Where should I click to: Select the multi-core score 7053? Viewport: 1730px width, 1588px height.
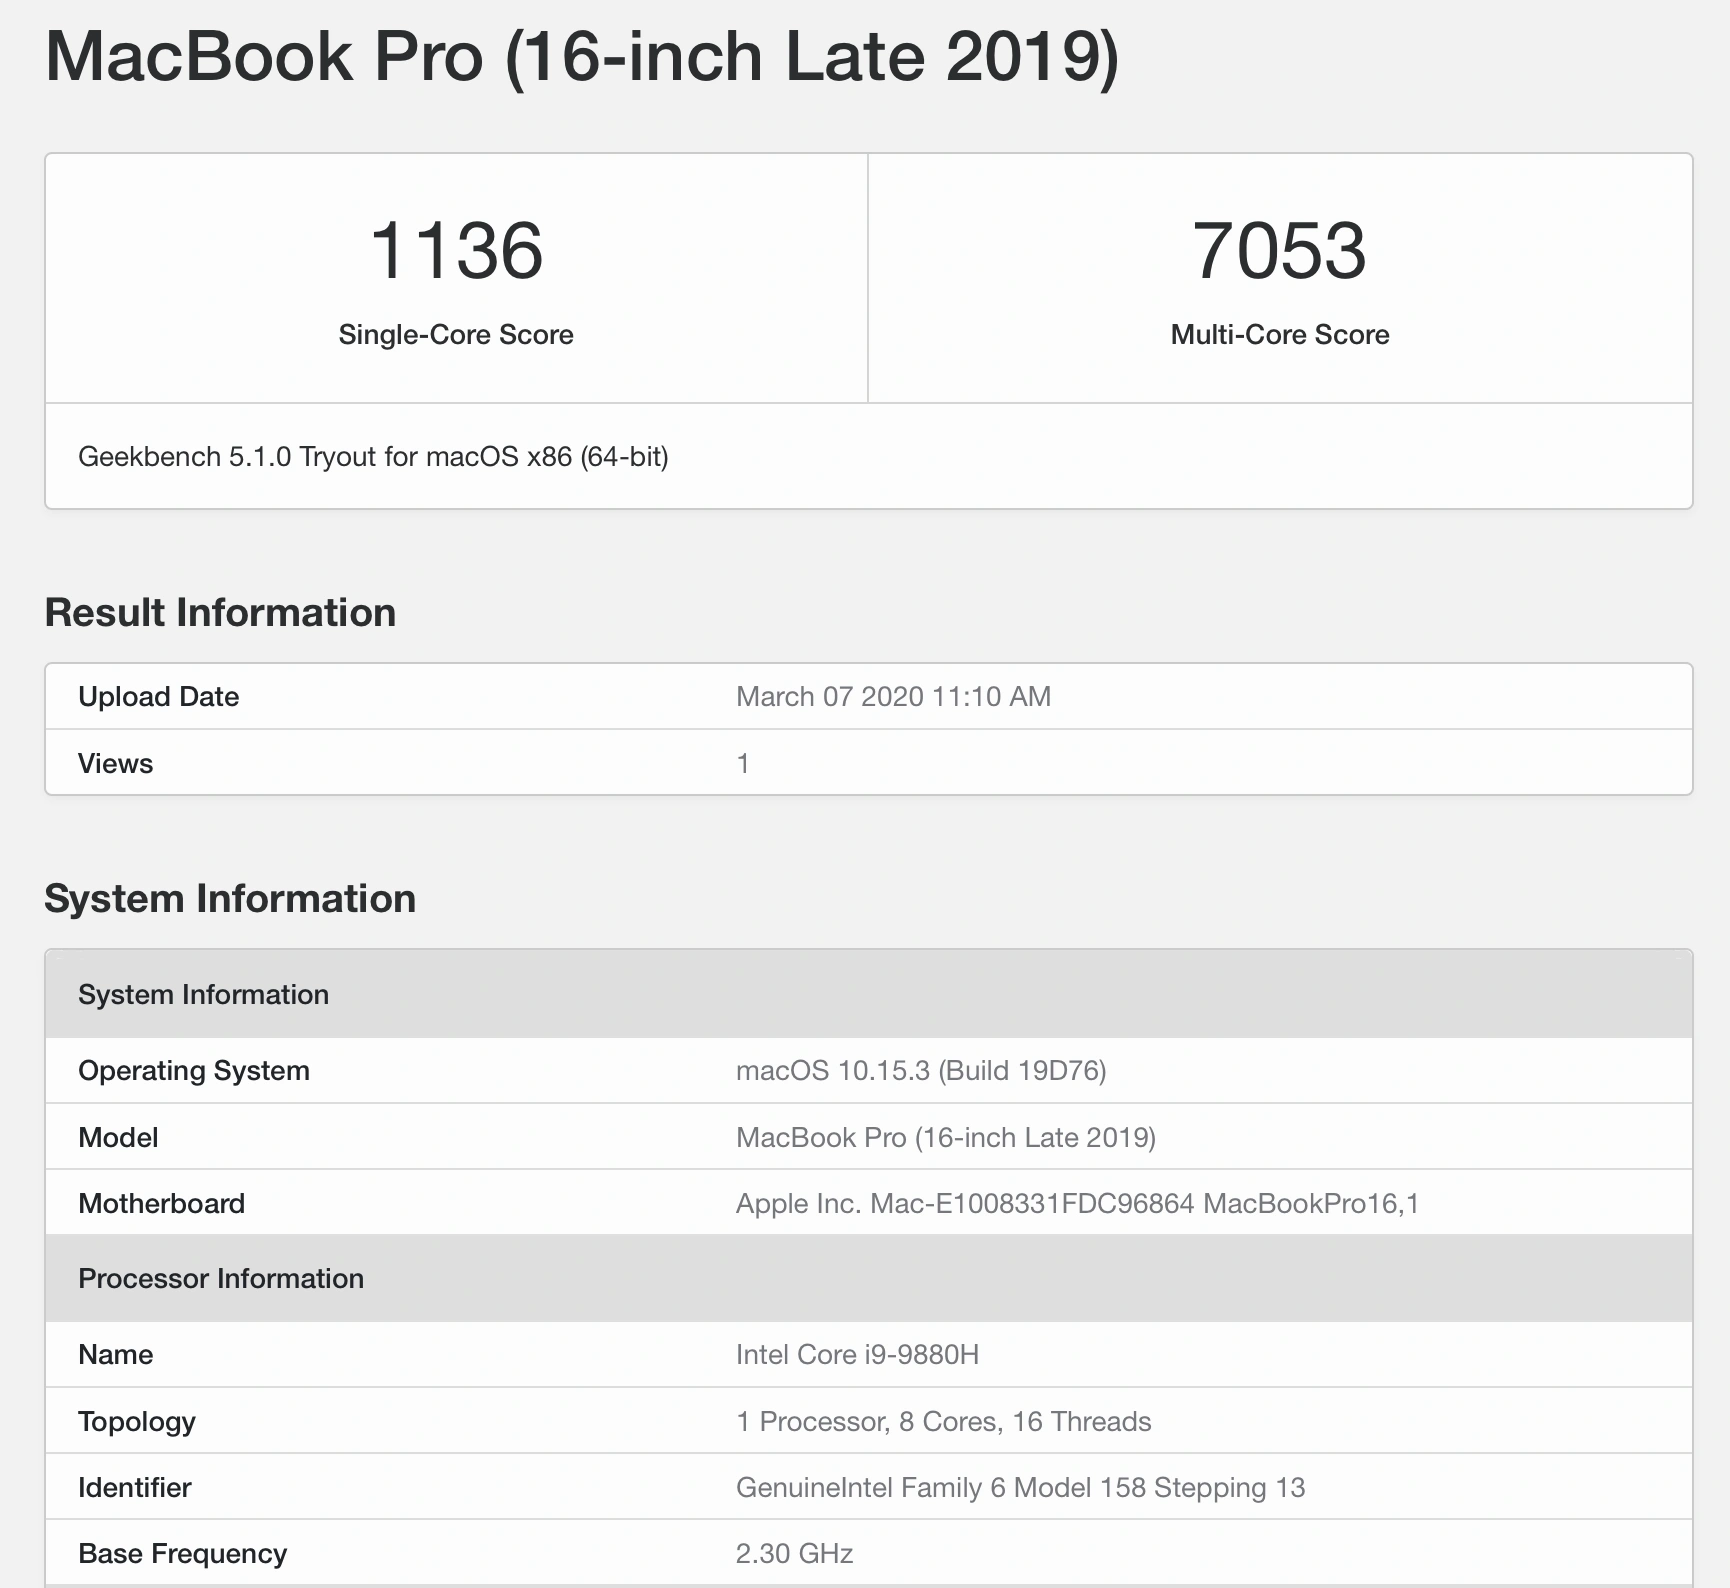[1280, 250]
